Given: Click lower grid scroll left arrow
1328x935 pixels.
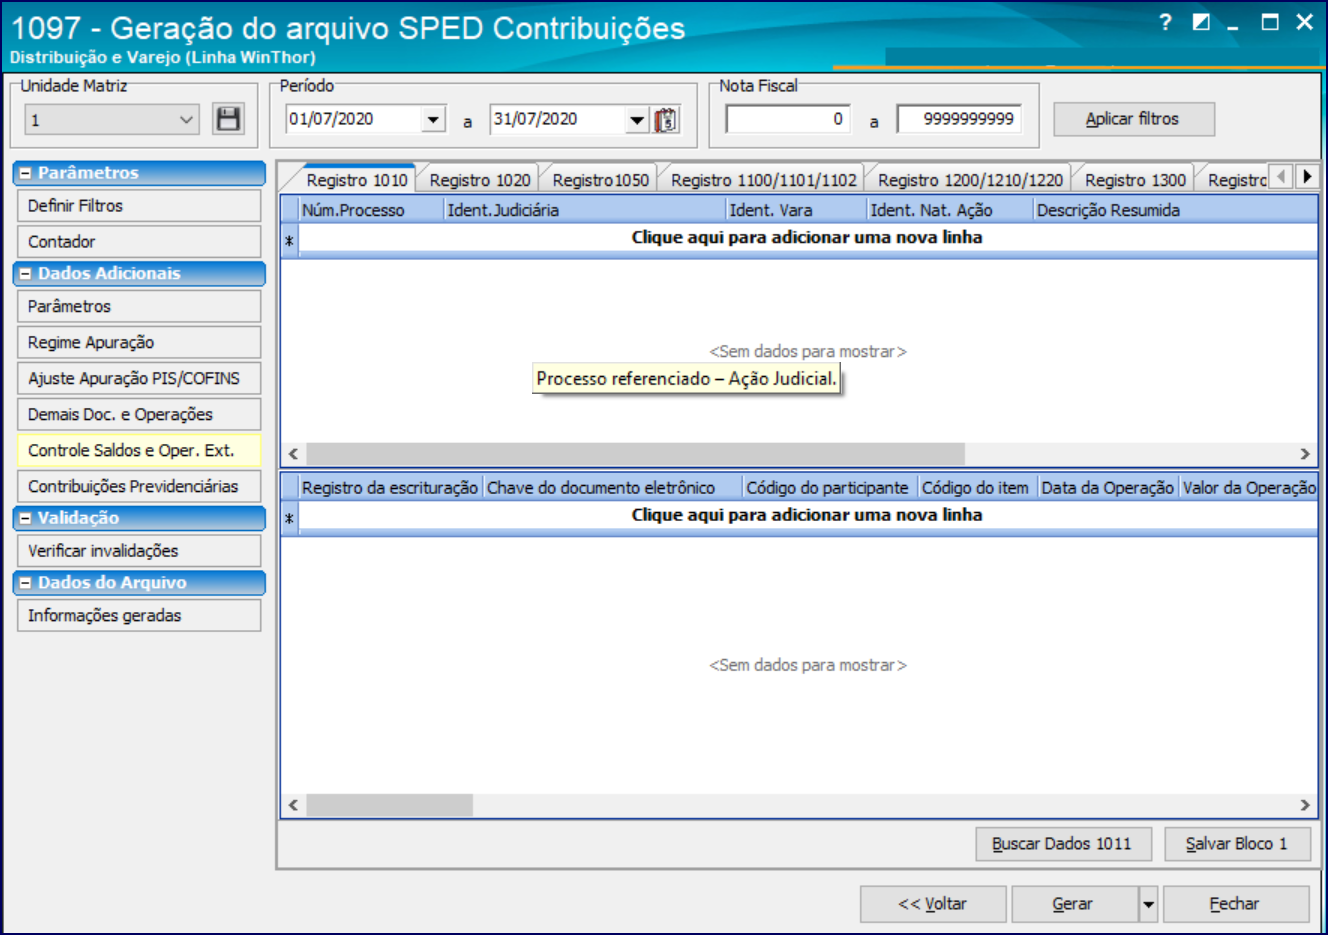Looking at the screenshot, I should [293, 805].
